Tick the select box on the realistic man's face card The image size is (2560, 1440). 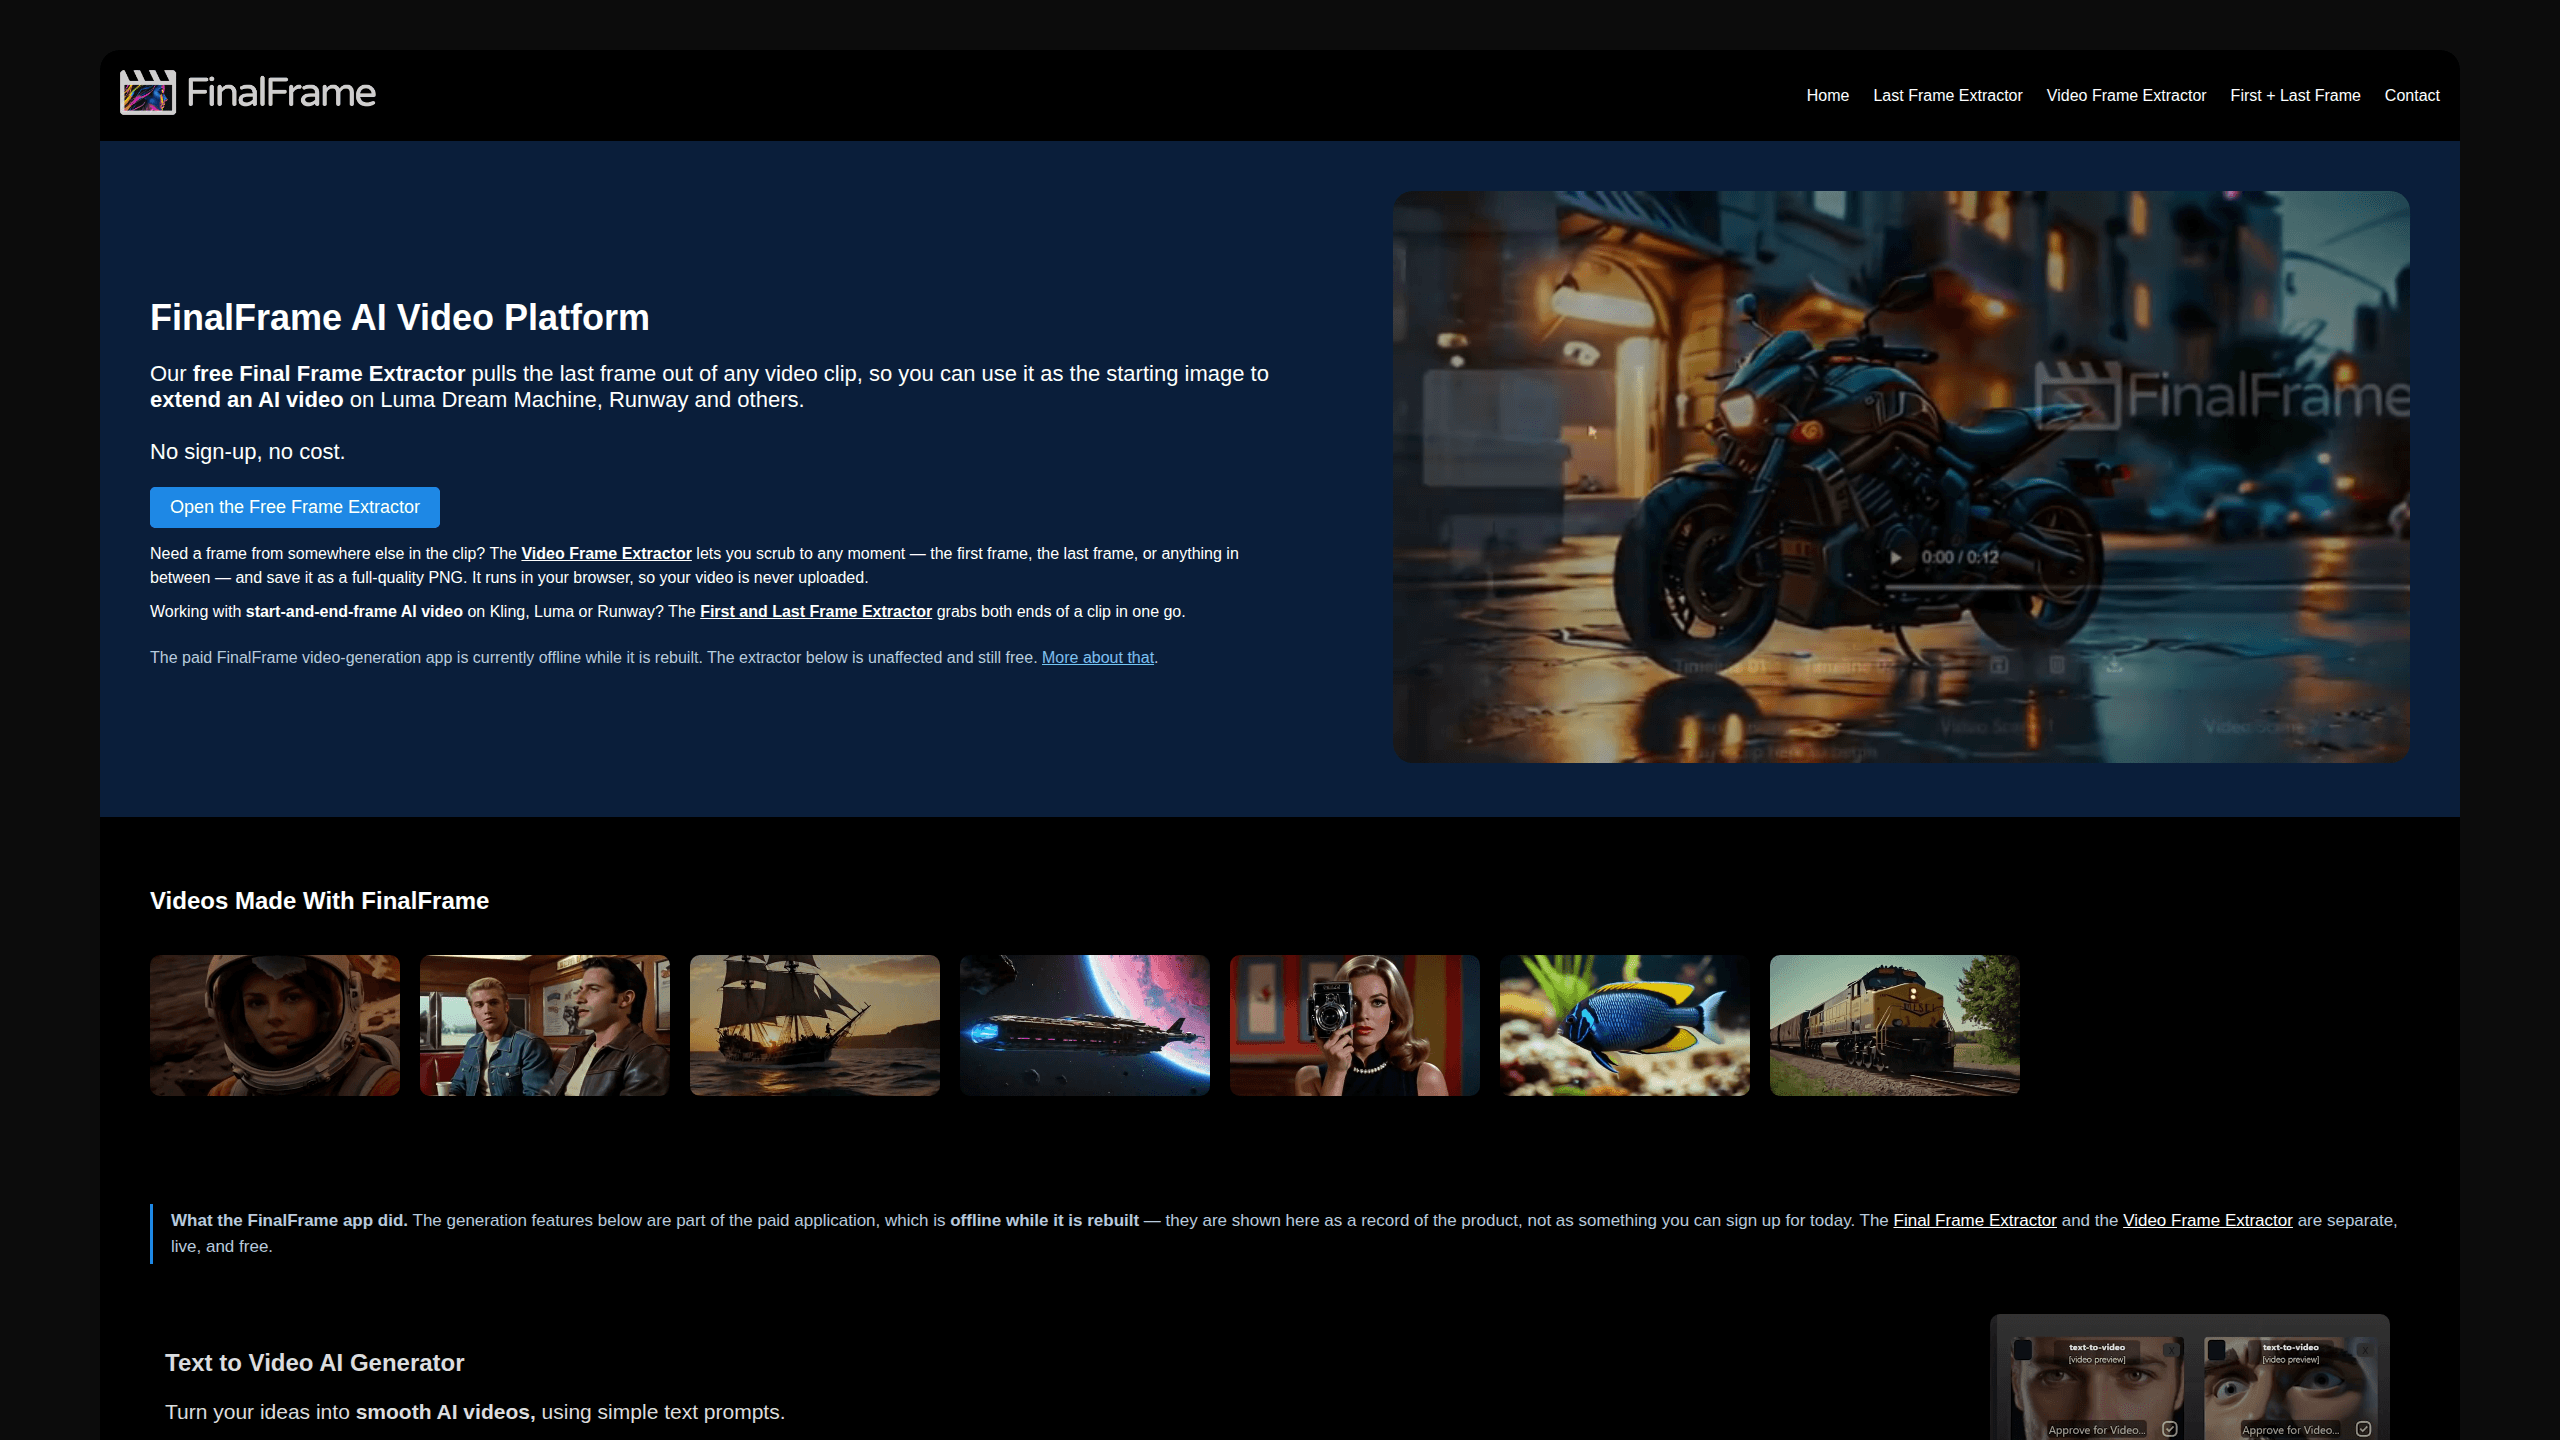click(2023, 1349)
